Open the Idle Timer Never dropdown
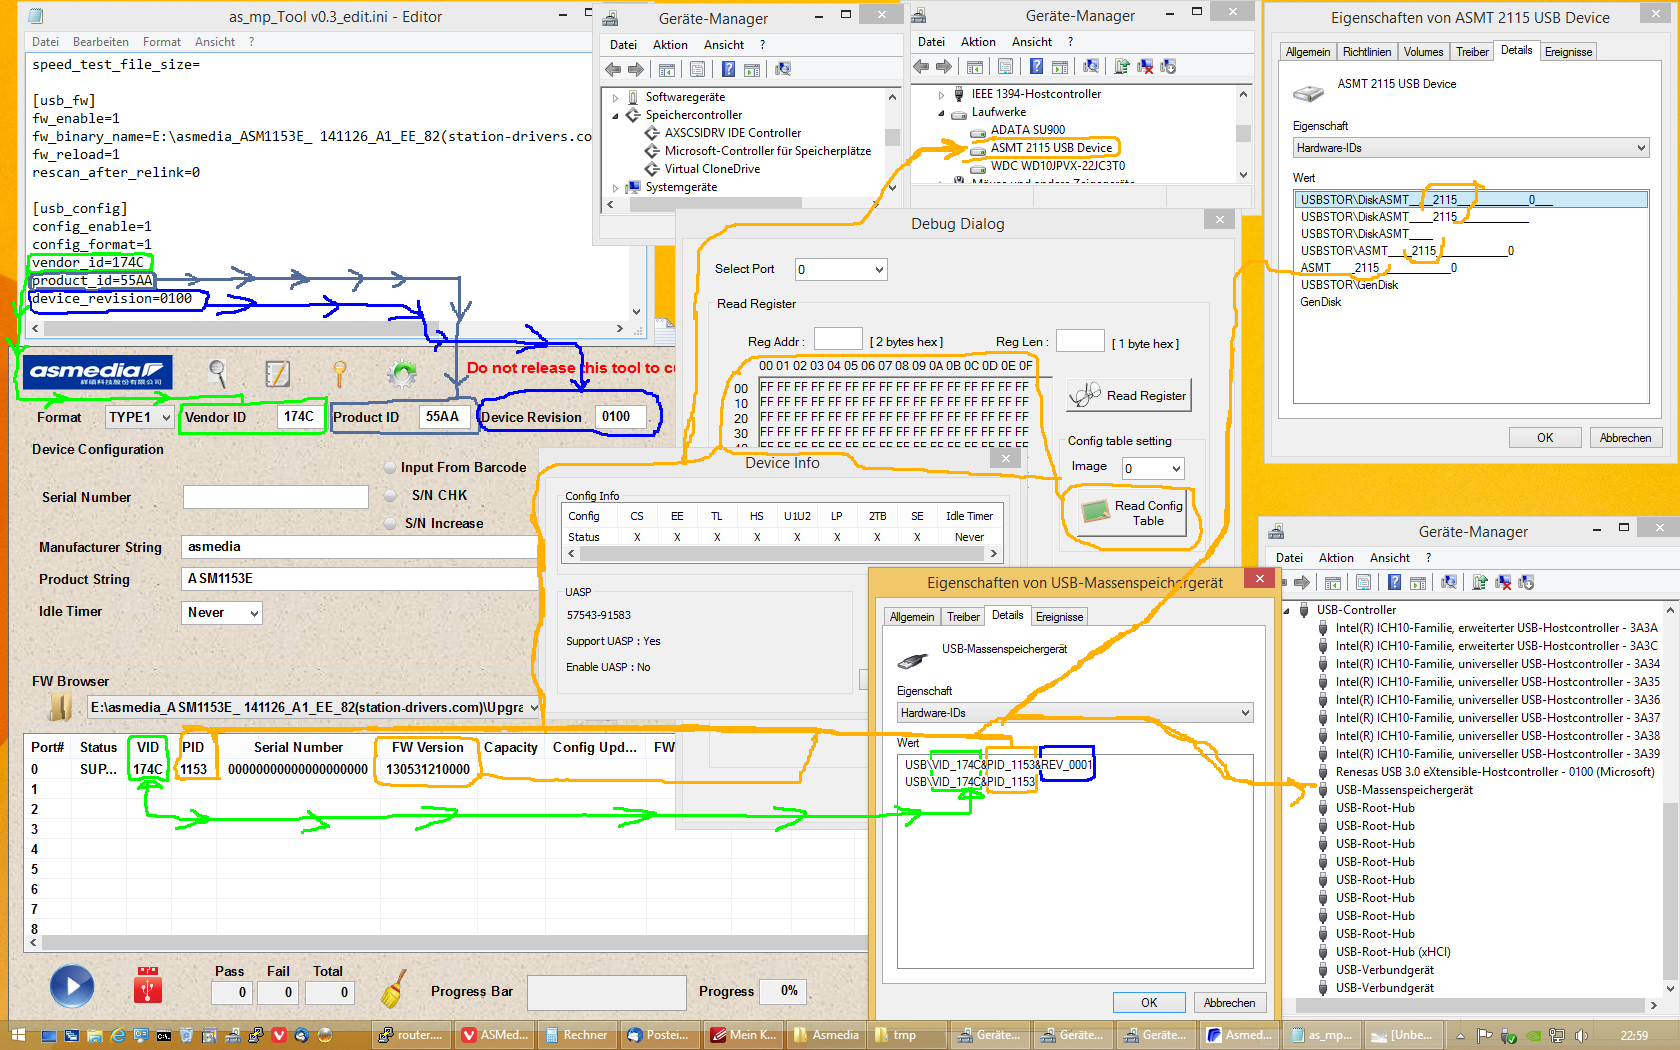 point(222,612)
